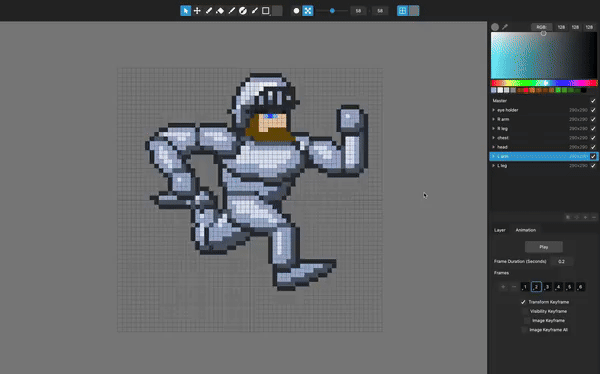Toggle the gray background view button

(x=414, y=11)
